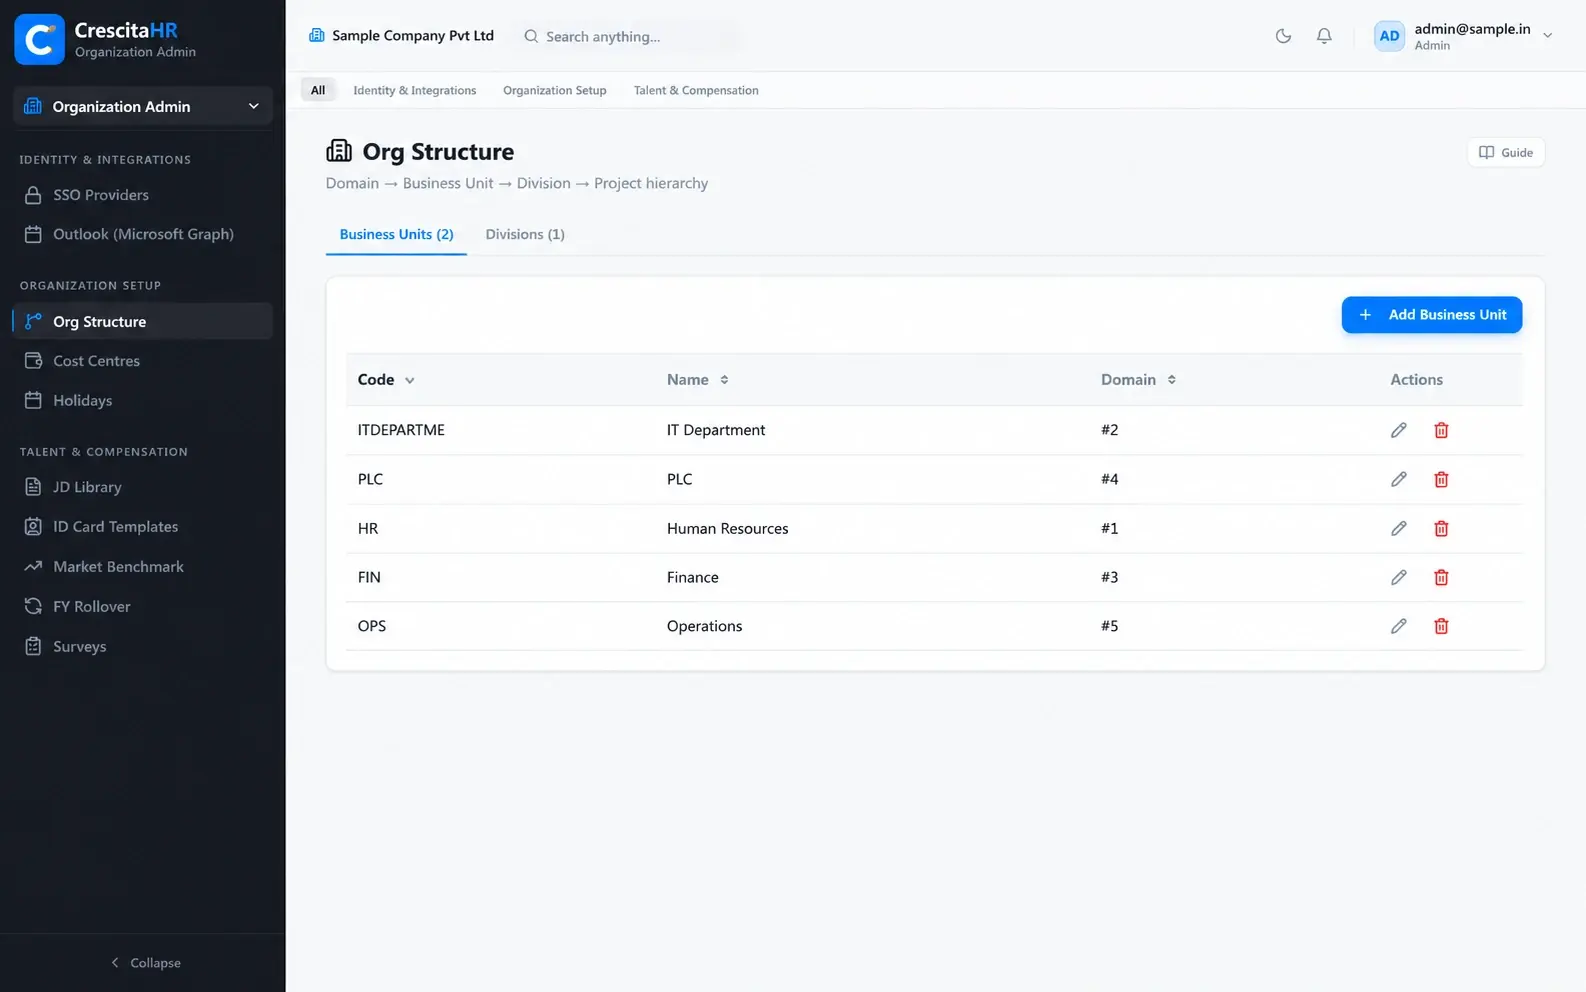Screen dimensions: 1586x992
Task: Click the Org Structure heading building icon
Action: (339, 151)
